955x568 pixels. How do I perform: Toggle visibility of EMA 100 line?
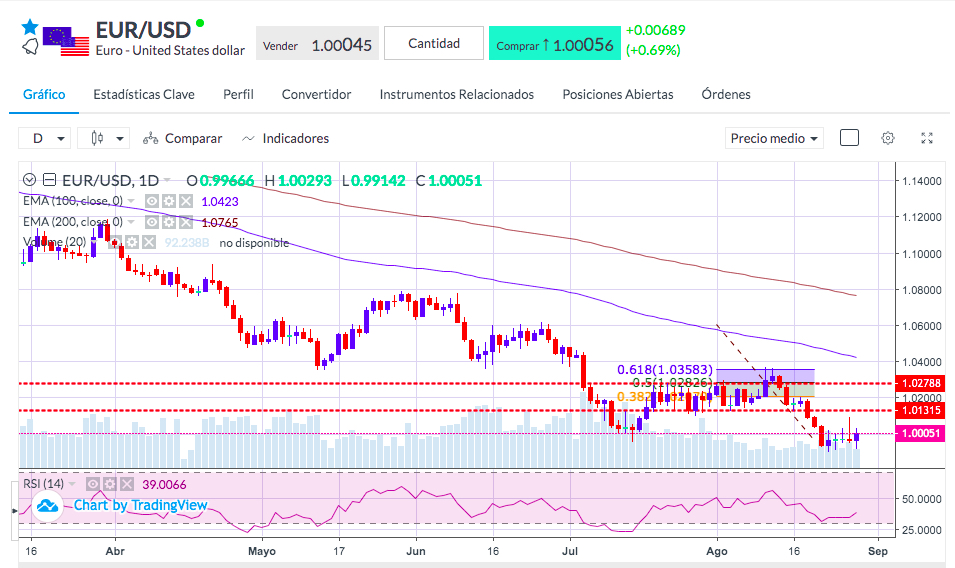pos(152,202)
